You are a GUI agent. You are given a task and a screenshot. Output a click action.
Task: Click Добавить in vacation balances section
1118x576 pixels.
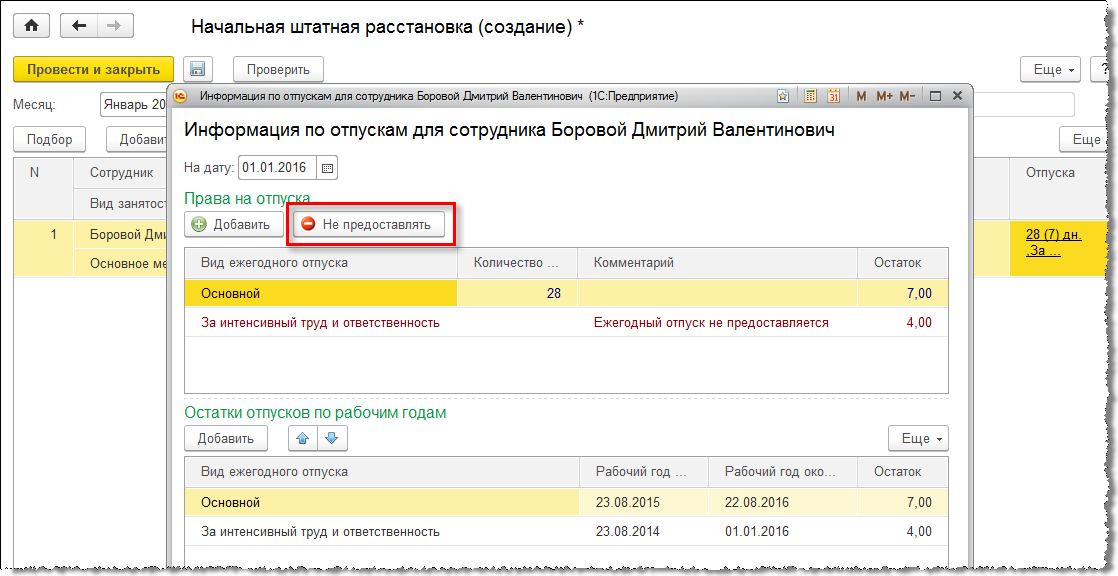click(x=226, y=438)
